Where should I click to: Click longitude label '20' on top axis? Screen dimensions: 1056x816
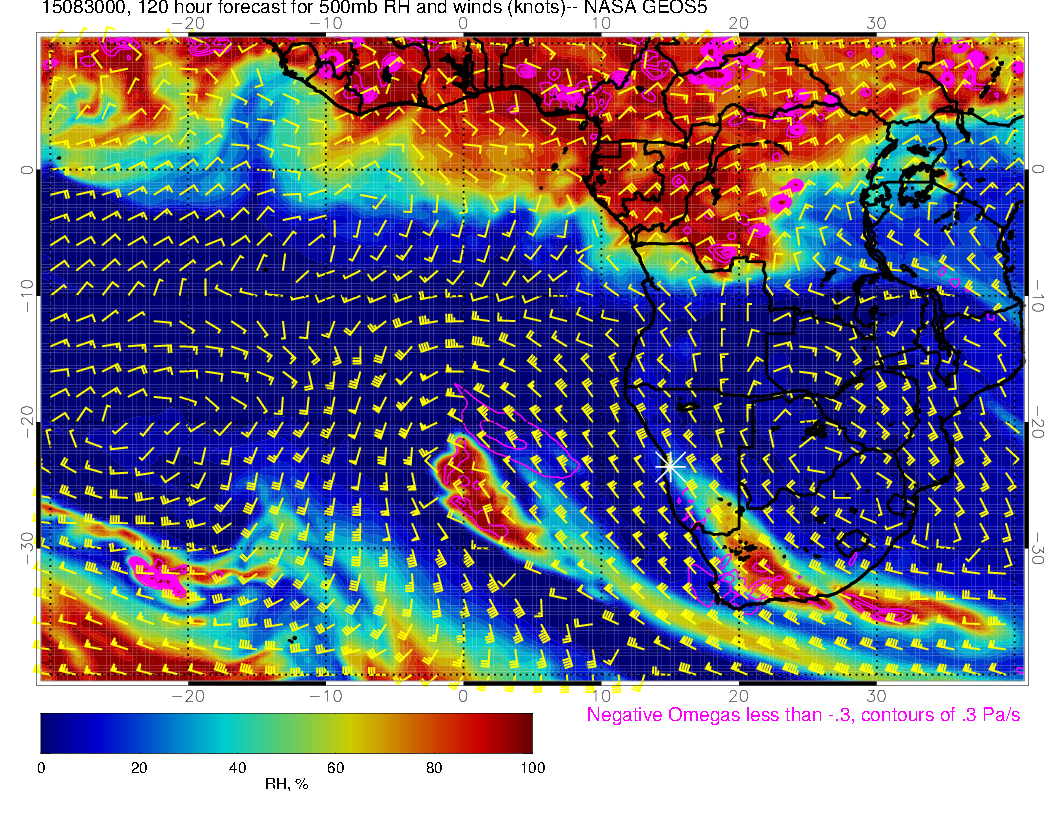pos(739,24)
